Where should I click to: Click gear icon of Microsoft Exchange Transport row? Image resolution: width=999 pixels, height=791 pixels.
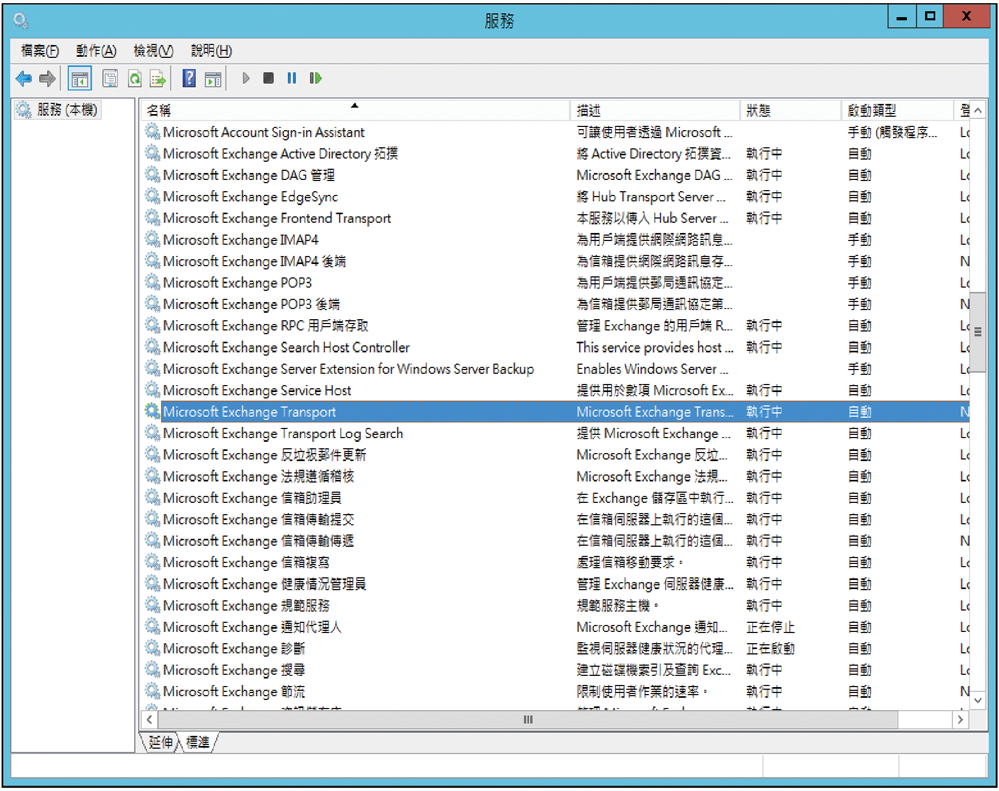(x=152, y=411)
